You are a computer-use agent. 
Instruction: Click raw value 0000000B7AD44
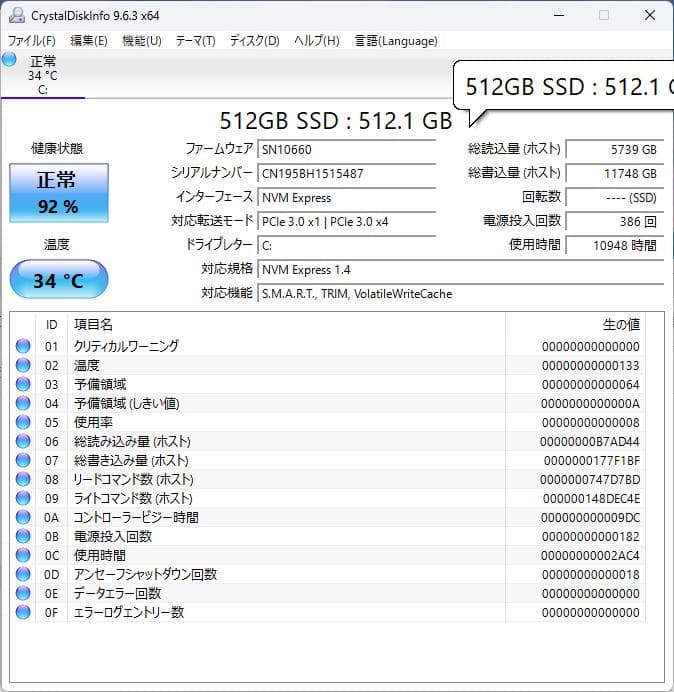(590, 441)
